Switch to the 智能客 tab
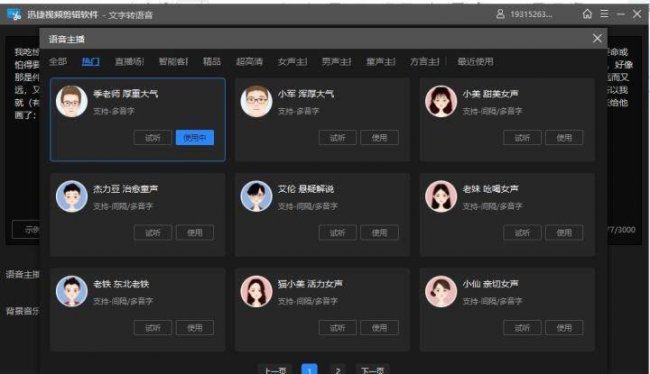650x374 pixels. pos(173,62)
